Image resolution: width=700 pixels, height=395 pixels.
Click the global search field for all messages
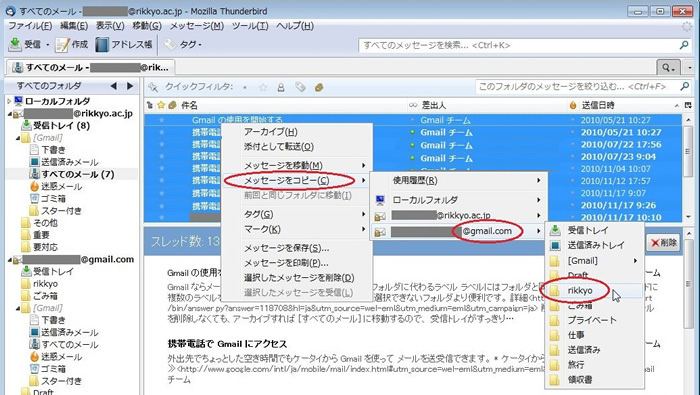click(x=520, y=45)
